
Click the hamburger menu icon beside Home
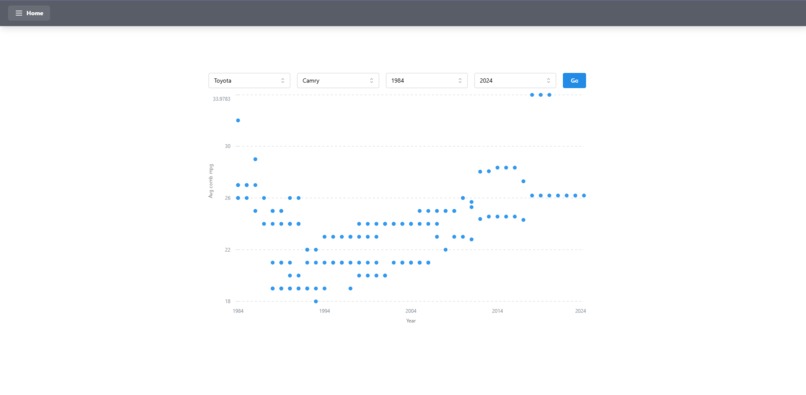[19, 13]
